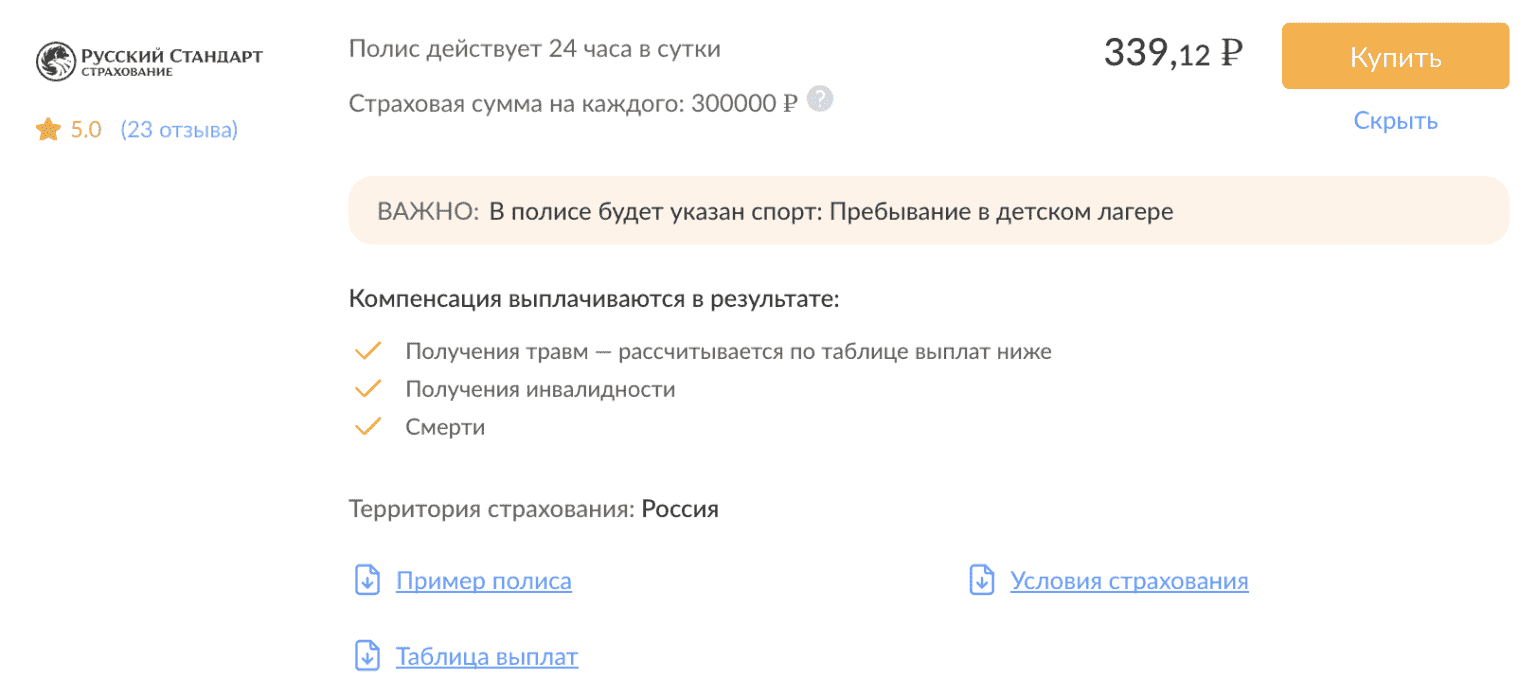This screenshot has width=1536, height=697.
Task: Collapse policy details with Скрыть
Action: [1395, 121]
